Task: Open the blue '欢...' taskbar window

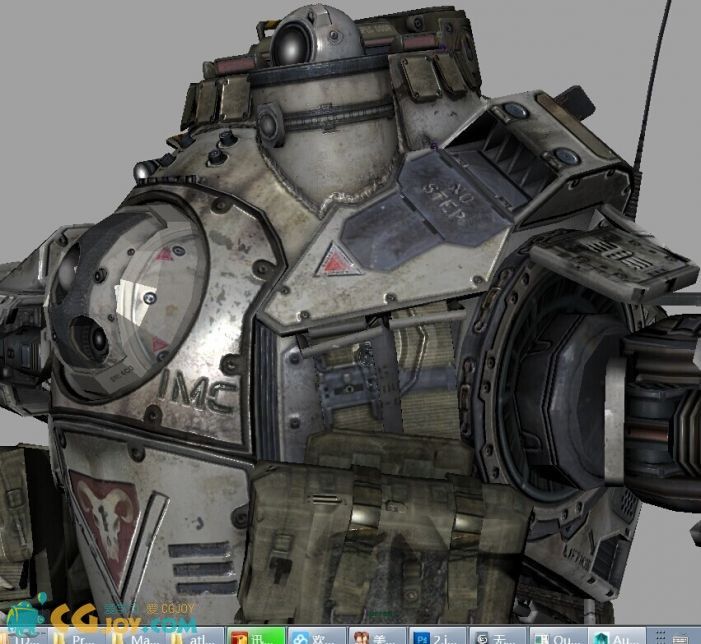Action: [x=317, y=636]
